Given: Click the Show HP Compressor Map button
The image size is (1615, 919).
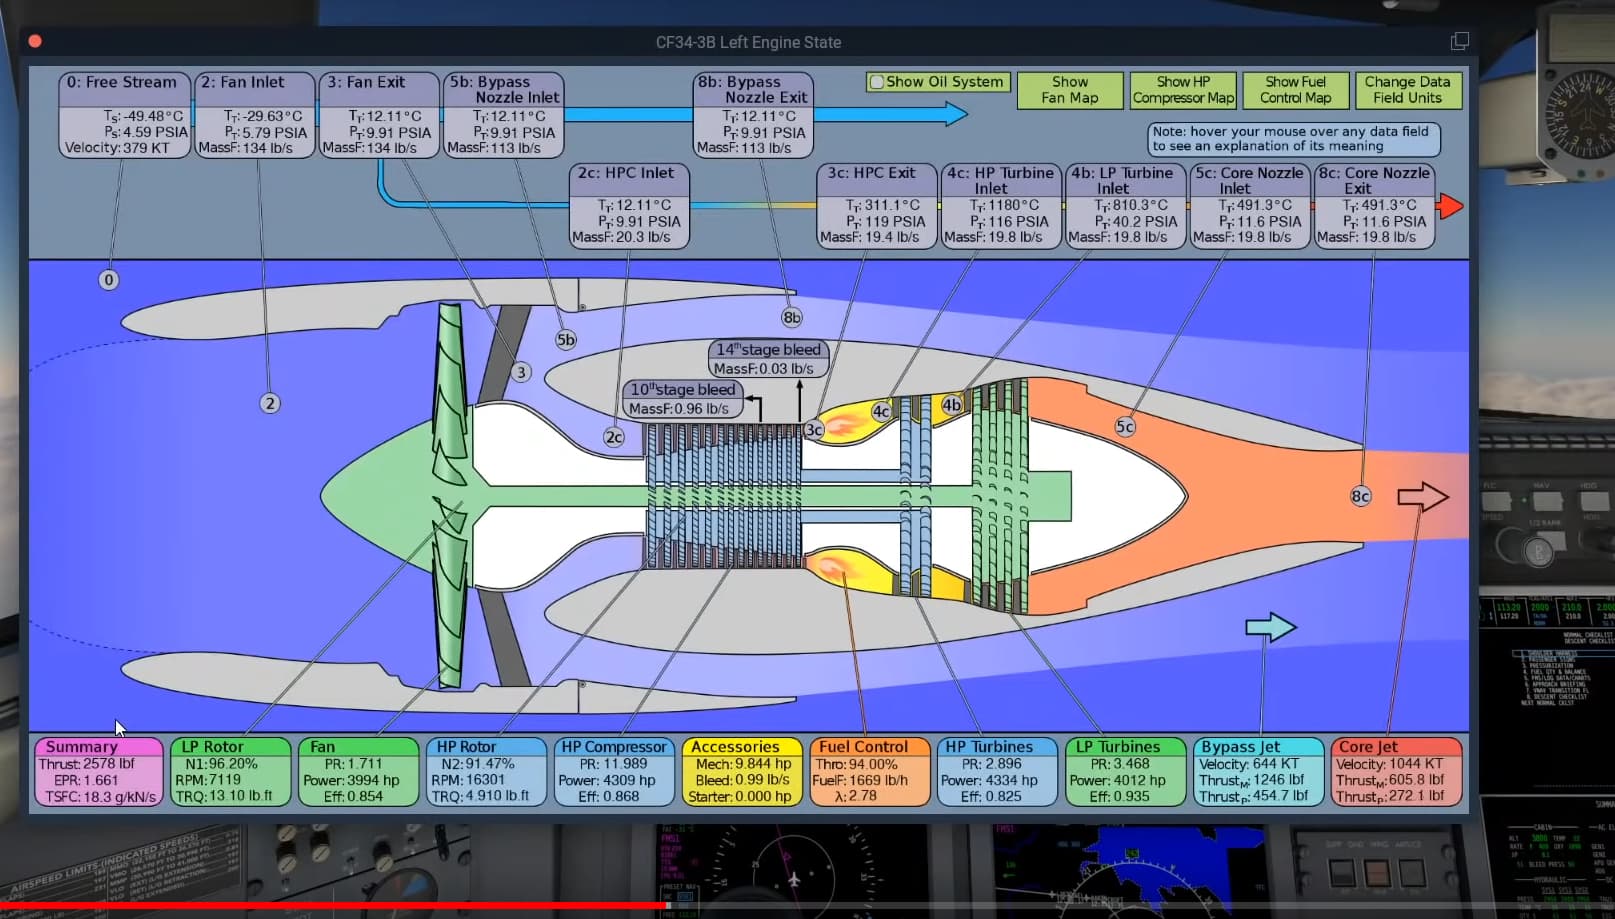Looking at the screenshot, I should point(1183,90).
